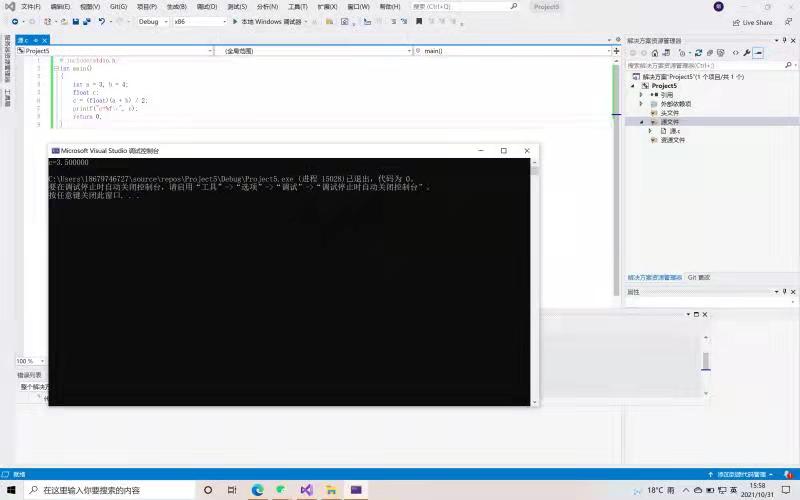Click the collapse all icon in Solution Explorer
Viewport: 800px width, 500px height.
[710, 53]
